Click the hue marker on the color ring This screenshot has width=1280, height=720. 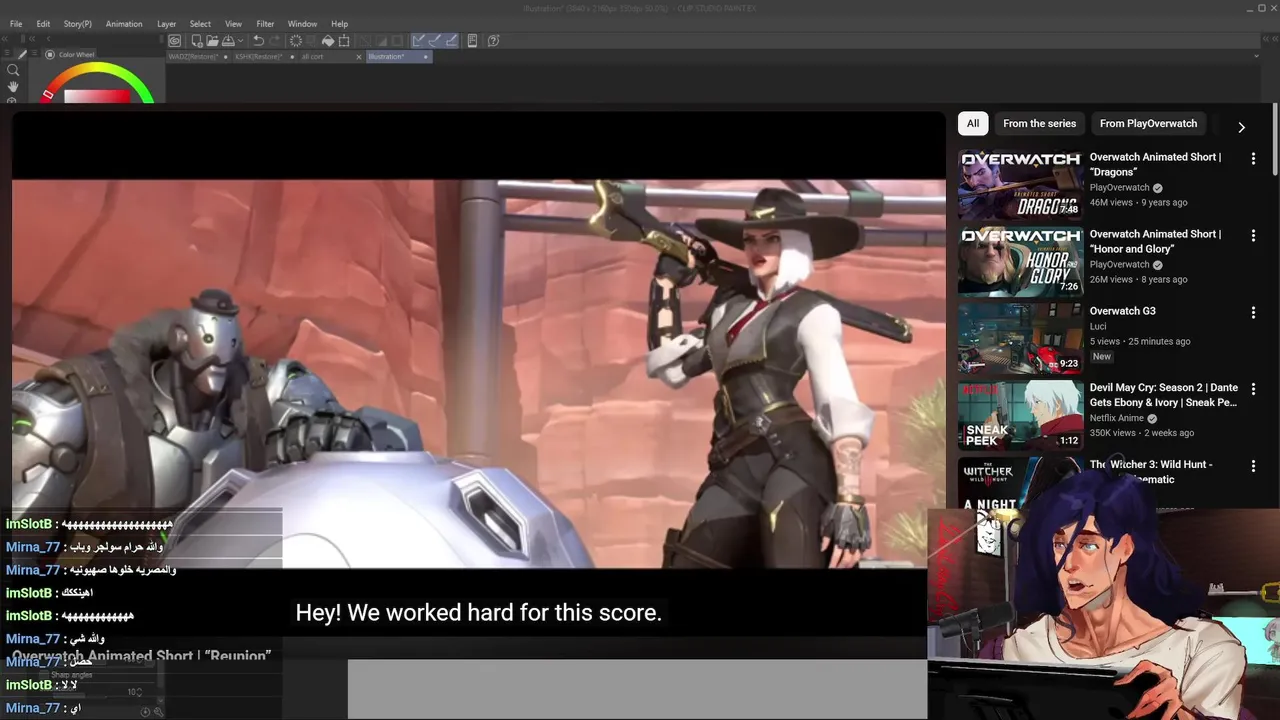[x=47, y=95]
